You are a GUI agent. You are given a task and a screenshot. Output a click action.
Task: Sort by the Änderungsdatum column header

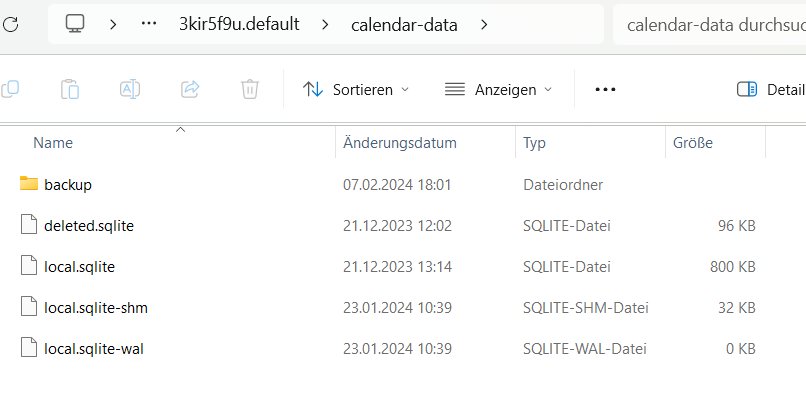(x=400, y=142)
